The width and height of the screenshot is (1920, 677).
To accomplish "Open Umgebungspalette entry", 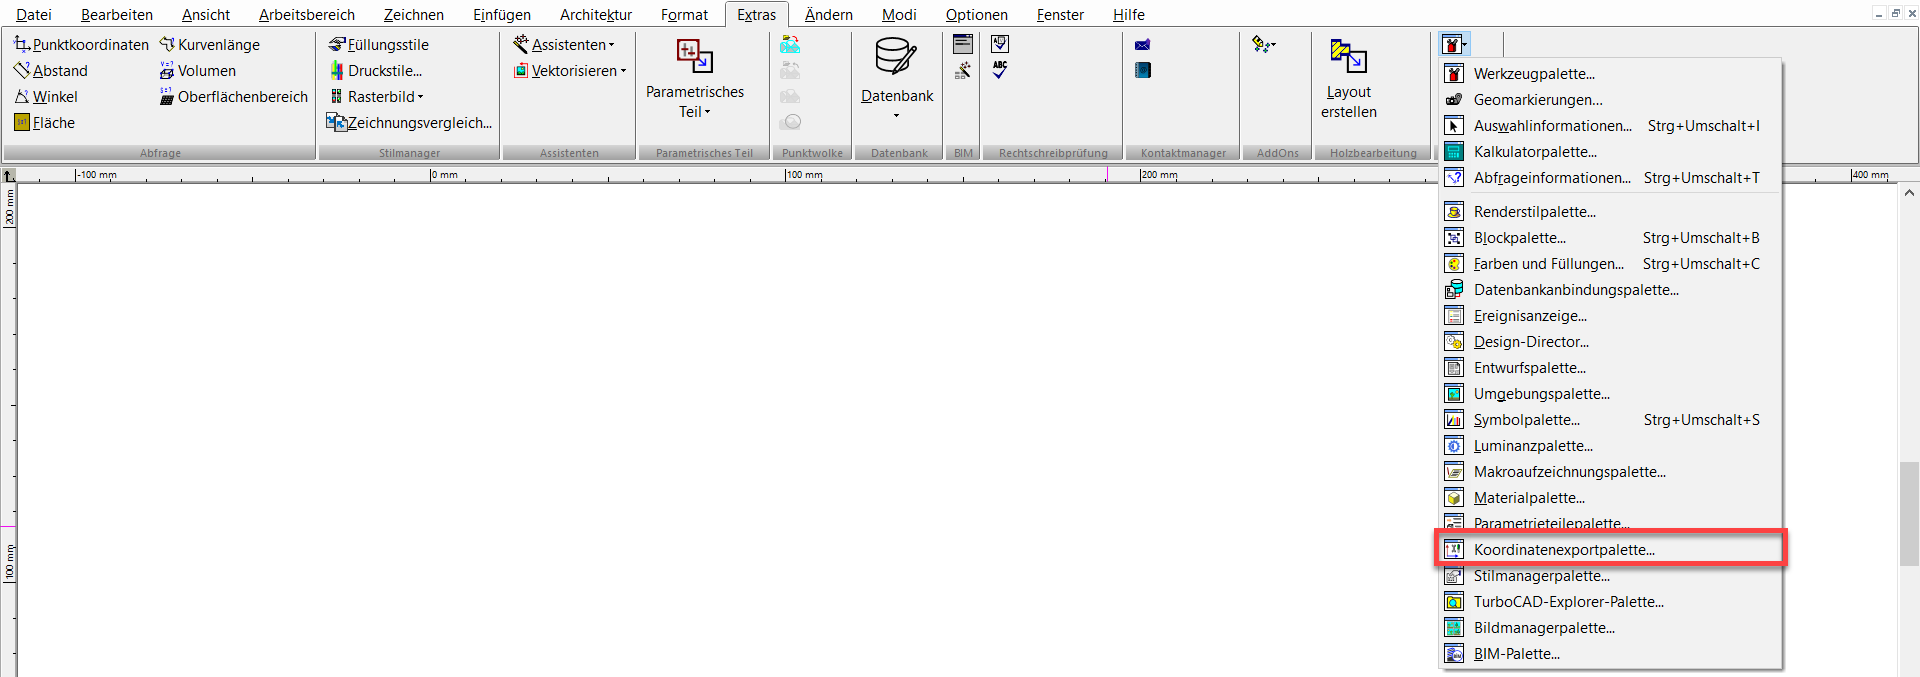I will click(x=1610, y=394).
